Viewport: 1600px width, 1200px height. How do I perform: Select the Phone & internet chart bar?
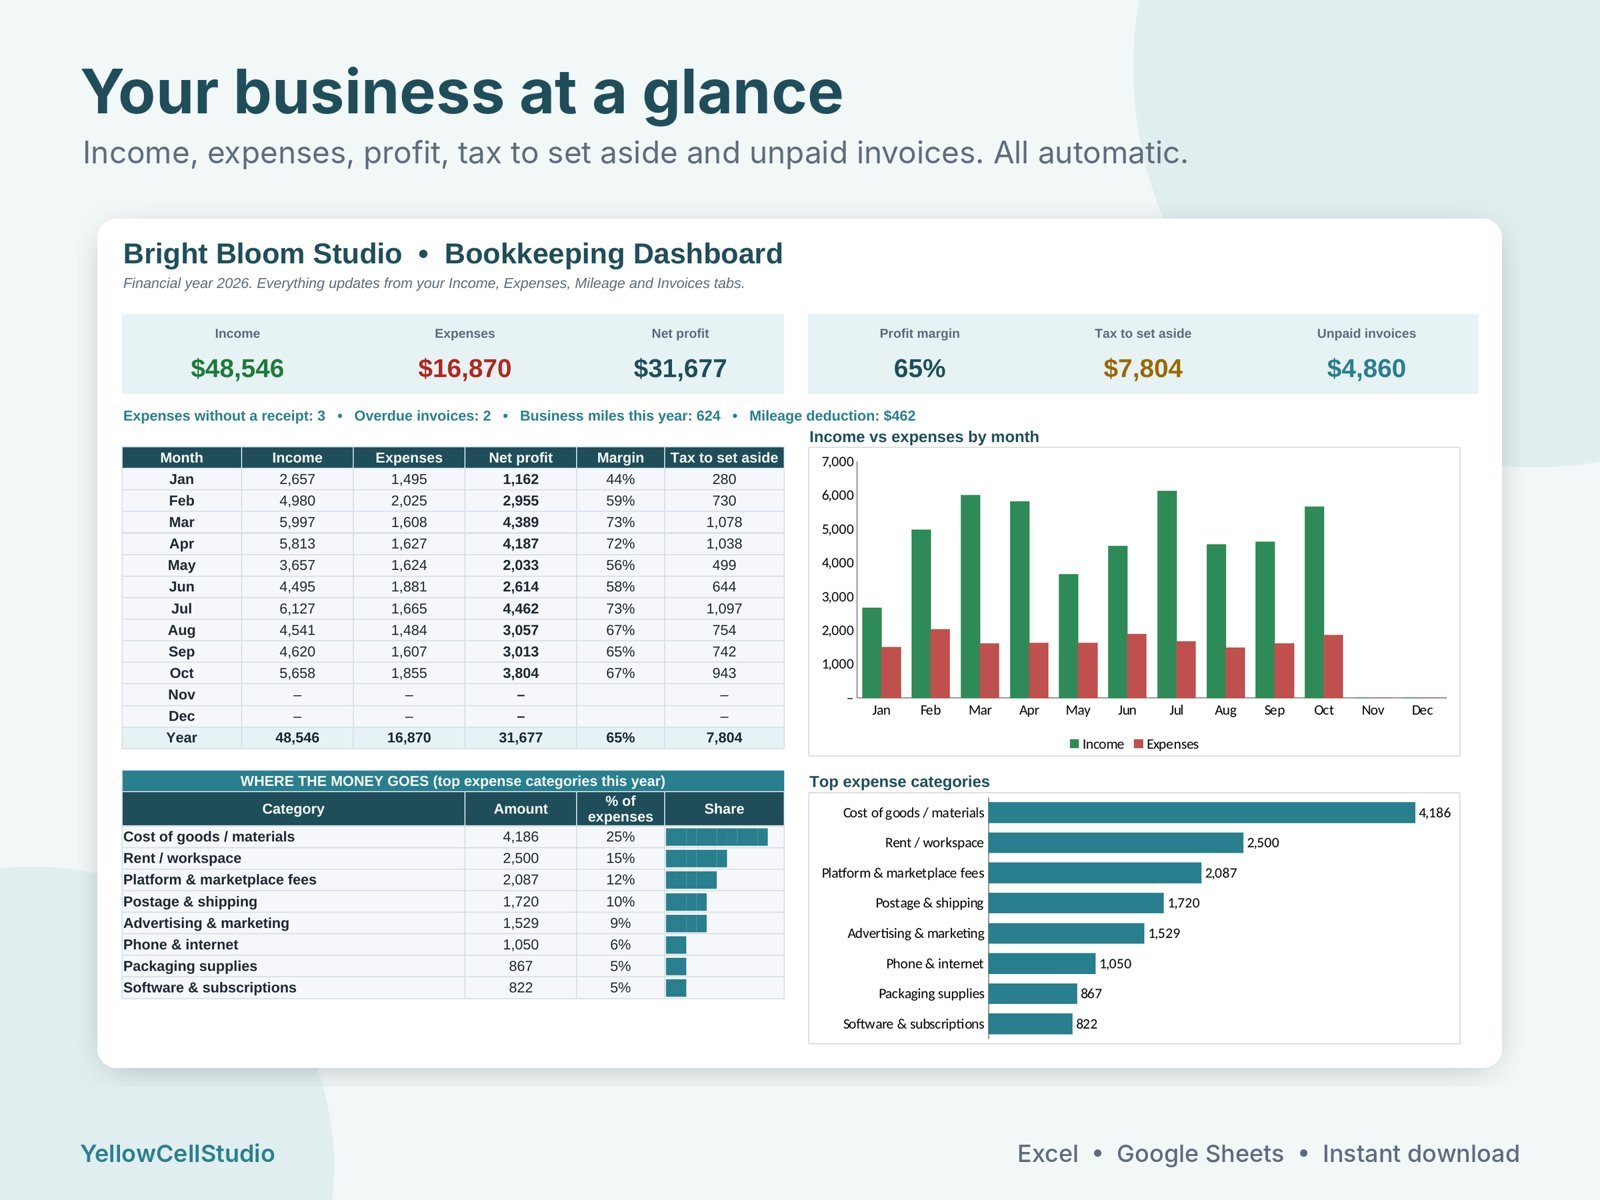click(1042, 963)
